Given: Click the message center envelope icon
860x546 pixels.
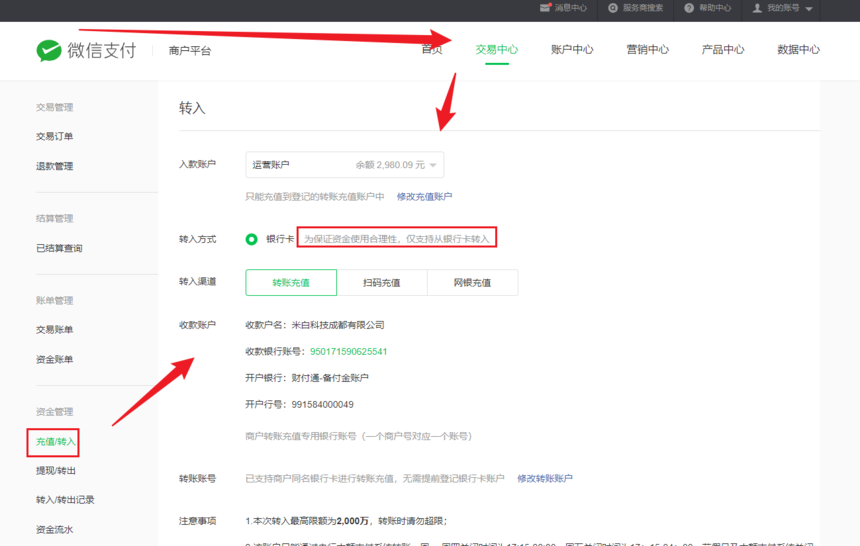Looking at the screenshot, I should click(545, 8).
